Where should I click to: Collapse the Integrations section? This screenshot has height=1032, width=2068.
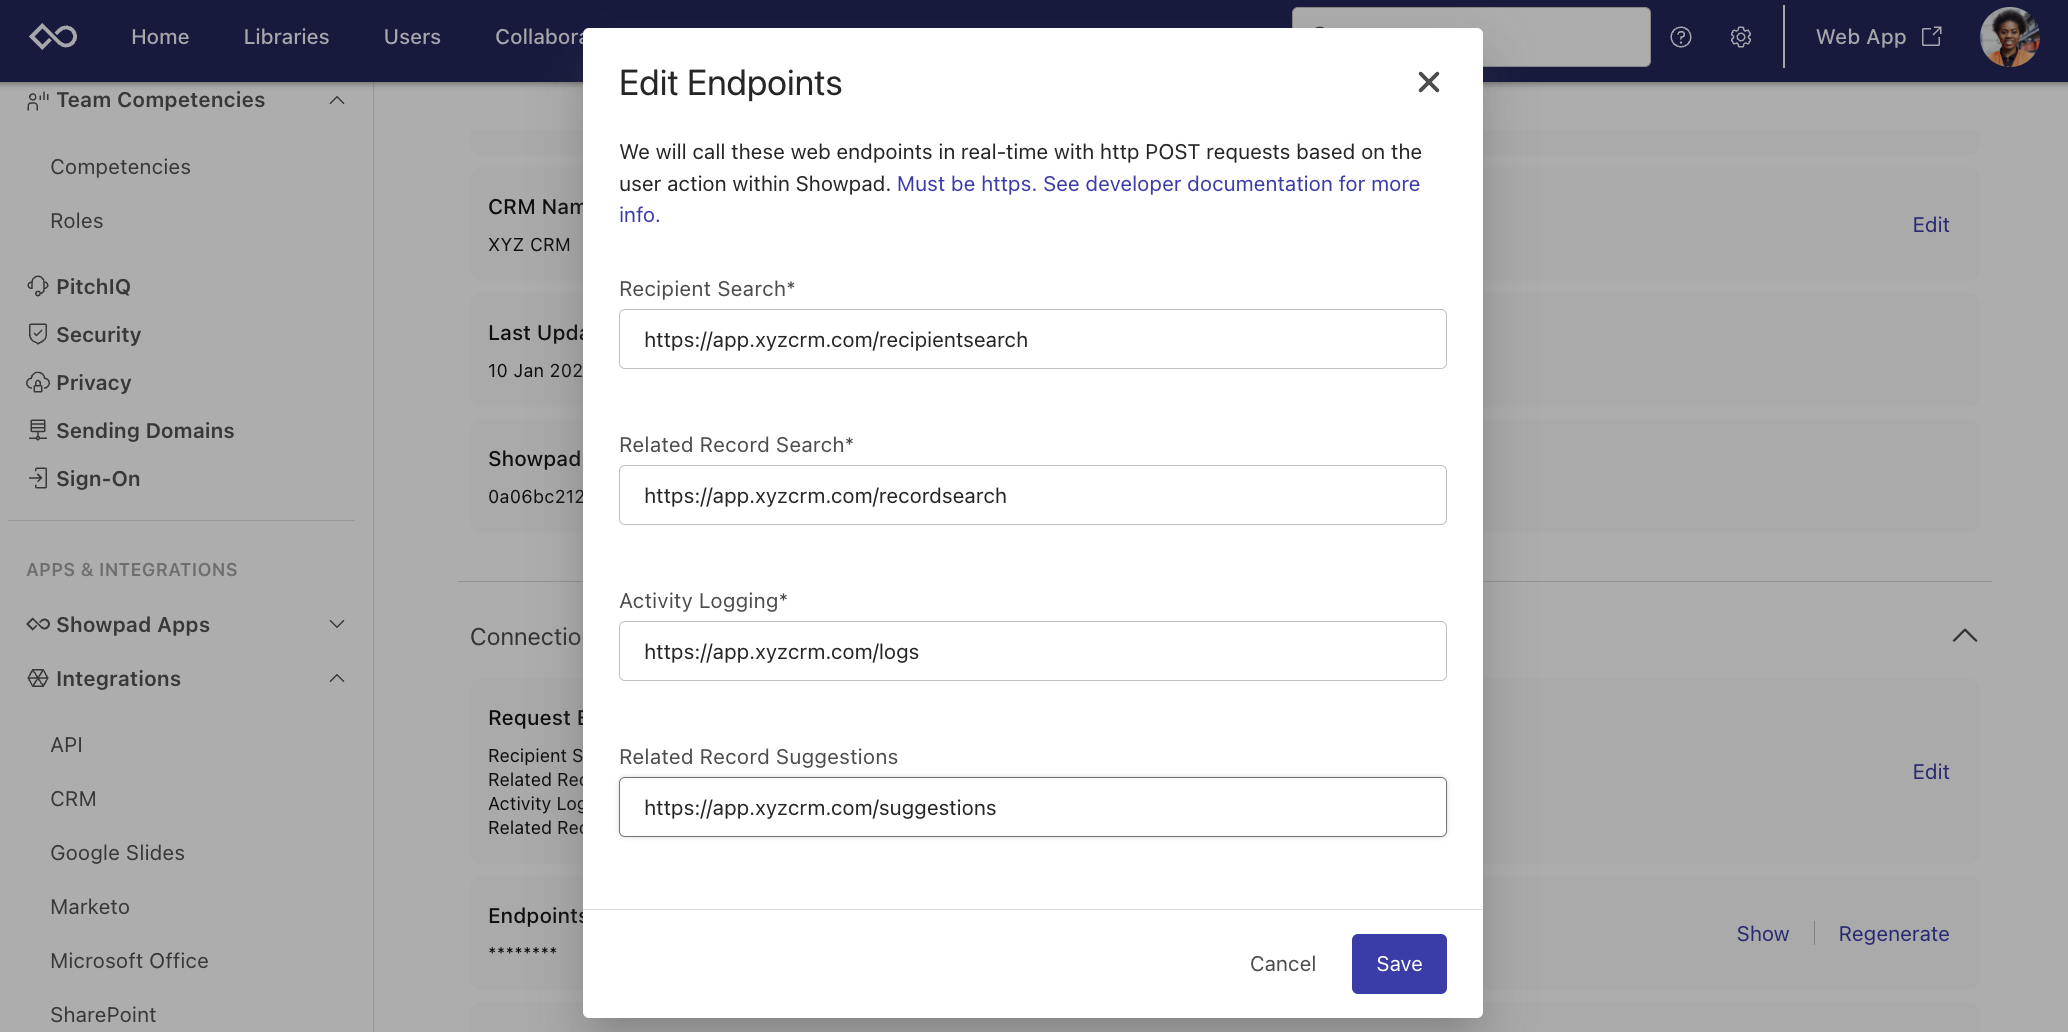pos(337,678)
